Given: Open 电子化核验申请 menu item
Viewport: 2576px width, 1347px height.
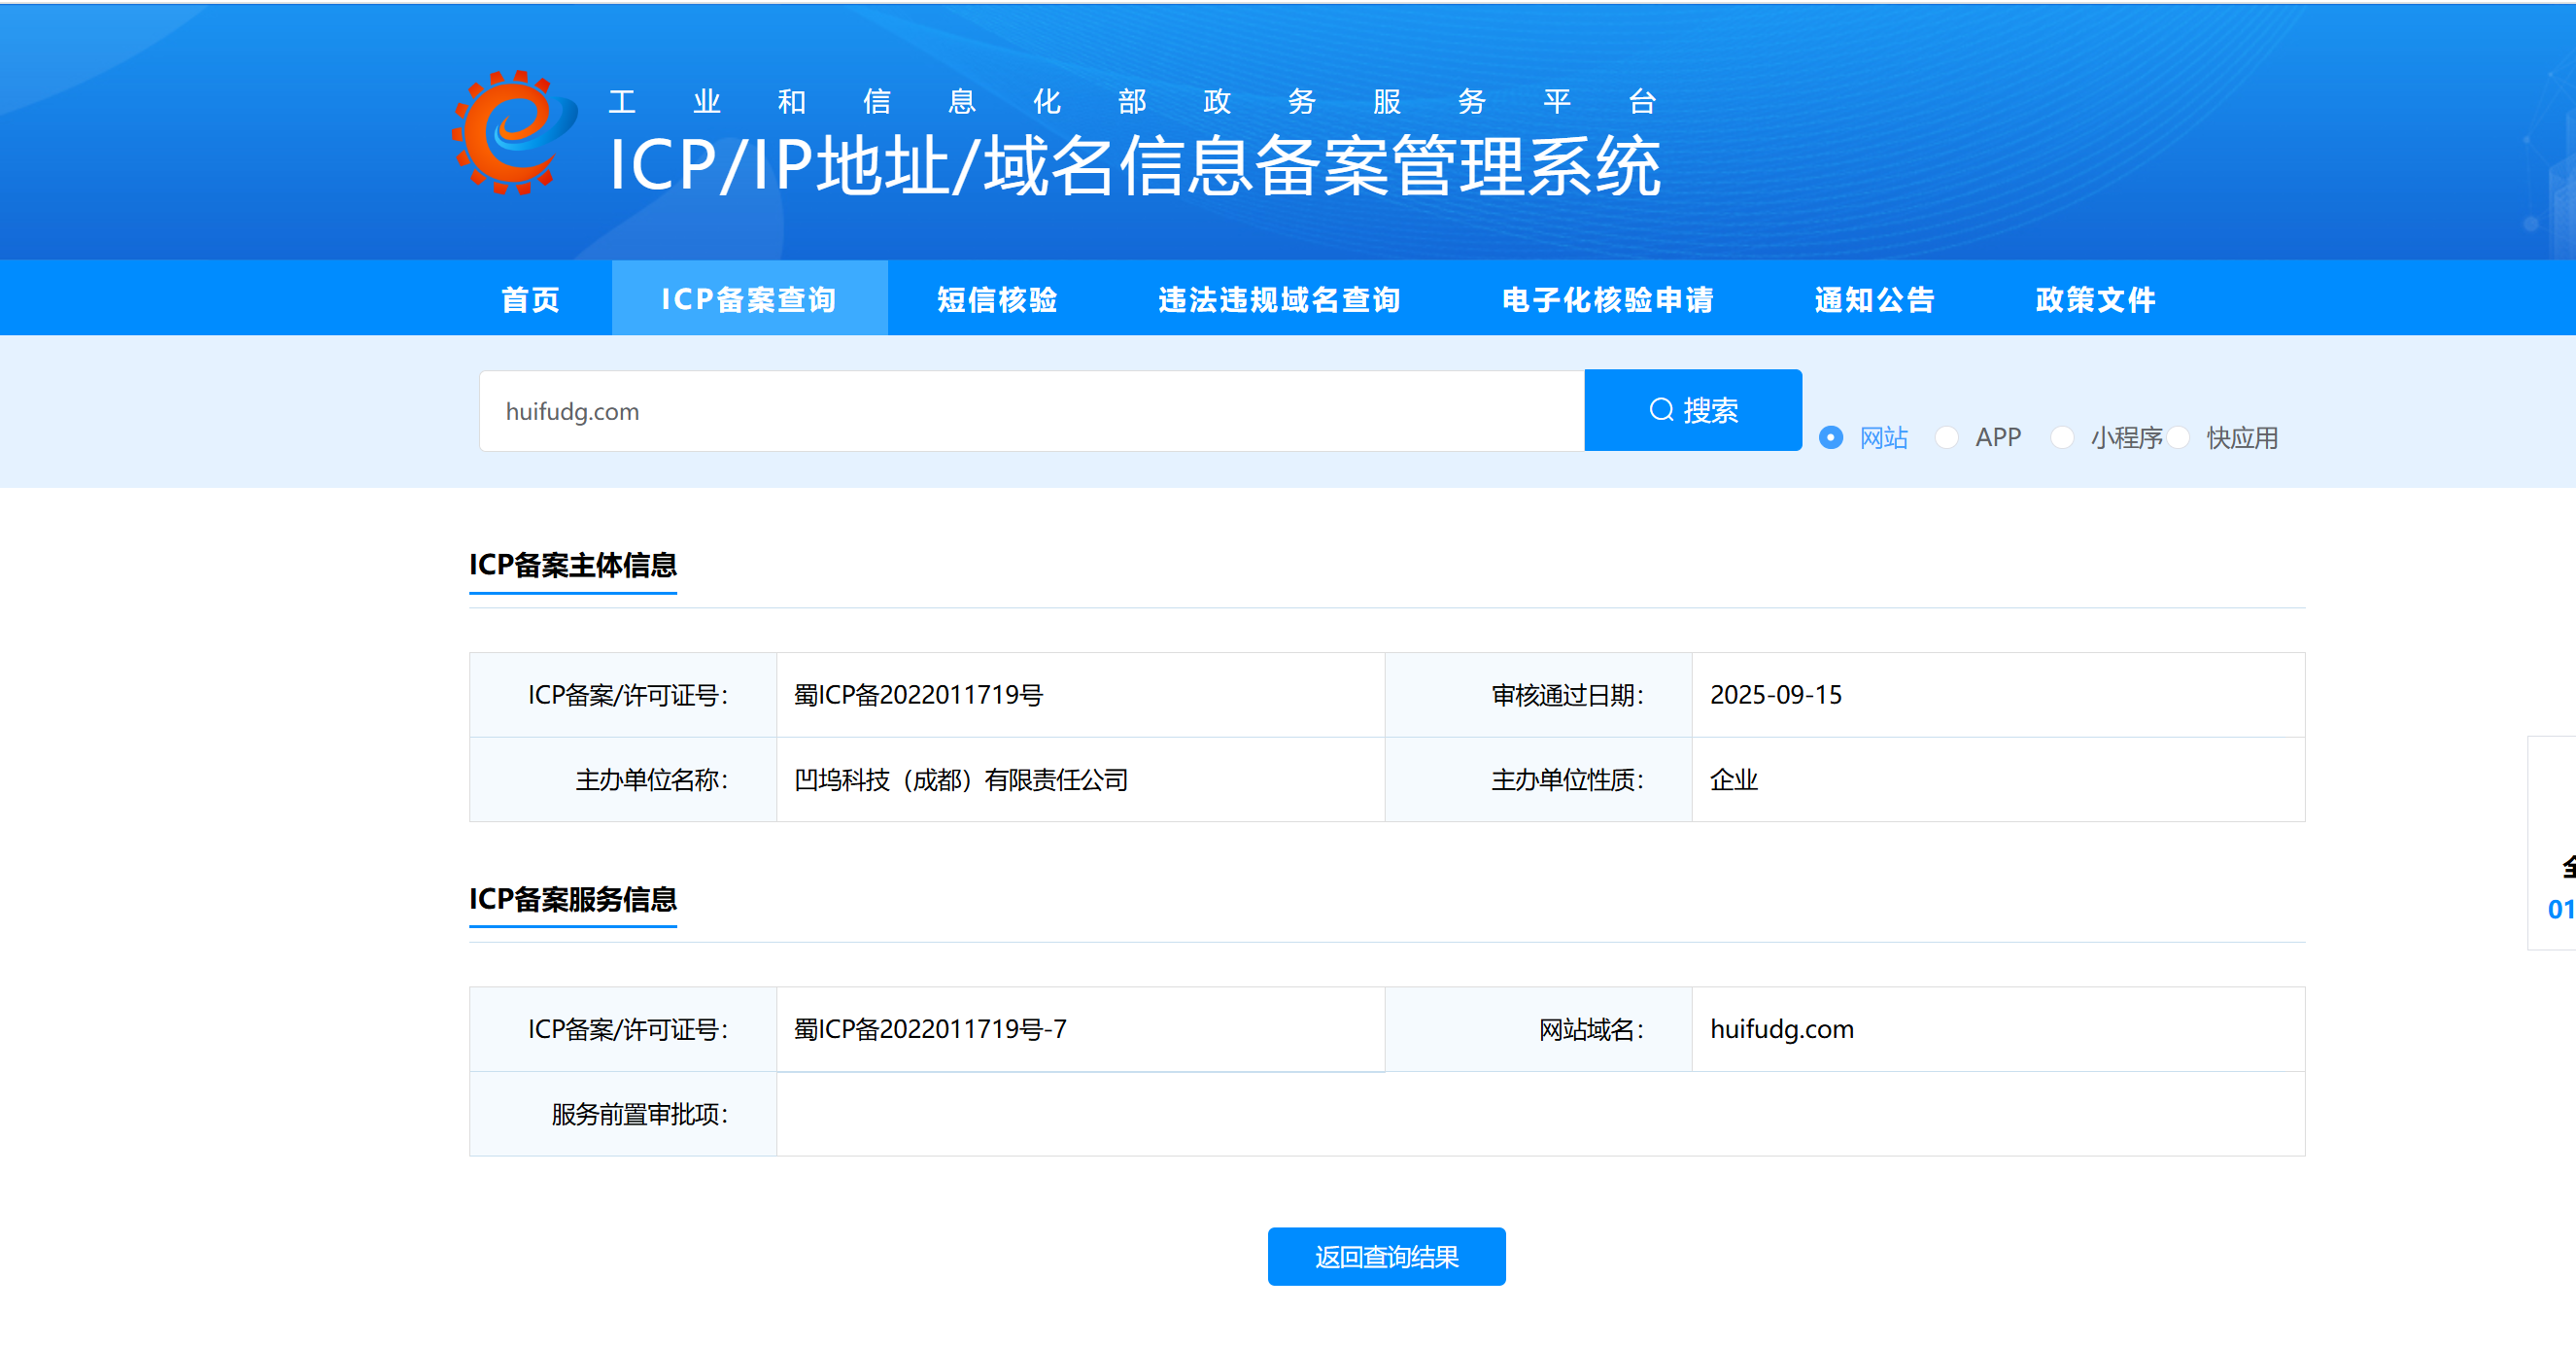Looking at the screenshot, I should point(1607,299).
